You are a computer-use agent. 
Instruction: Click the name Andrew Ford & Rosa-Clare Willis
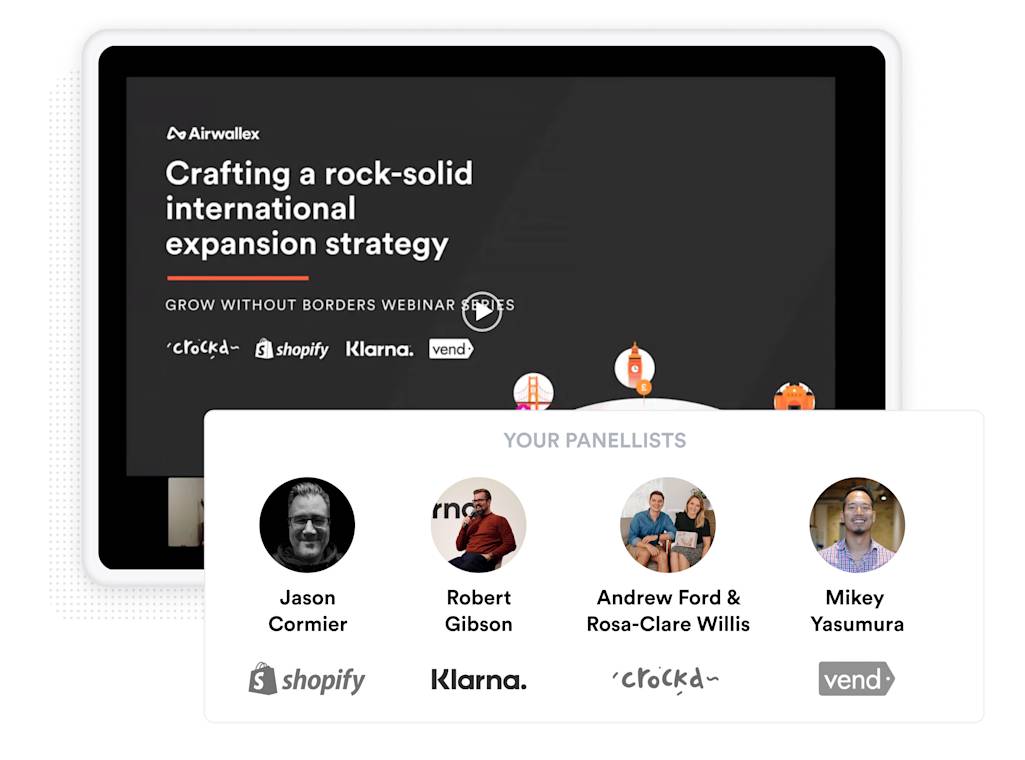coord(668,610)
